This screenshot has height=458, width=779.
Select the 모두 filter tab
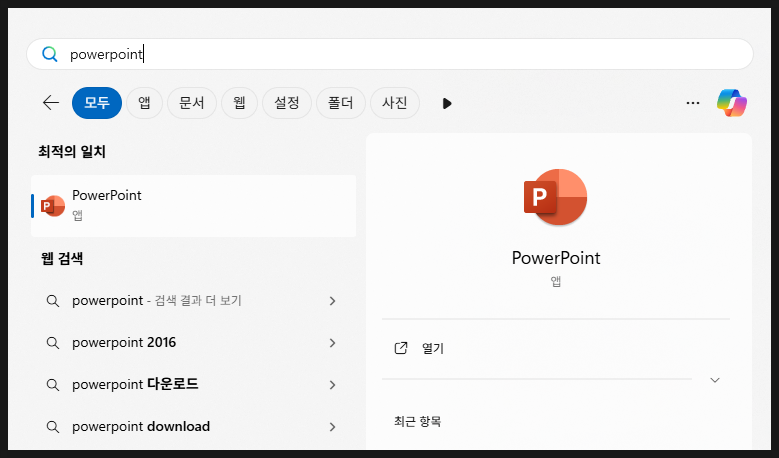[x=97, y=103]
